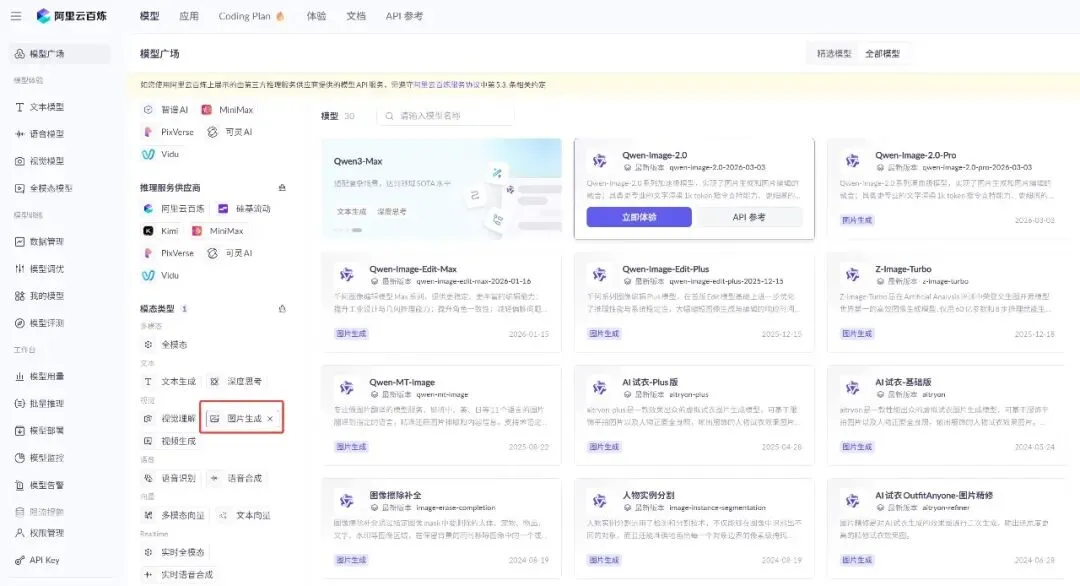1080x586 pixels.
Task: Click API 参考 on the Qwen-Image-2.0 card
Action: (749, 217)
